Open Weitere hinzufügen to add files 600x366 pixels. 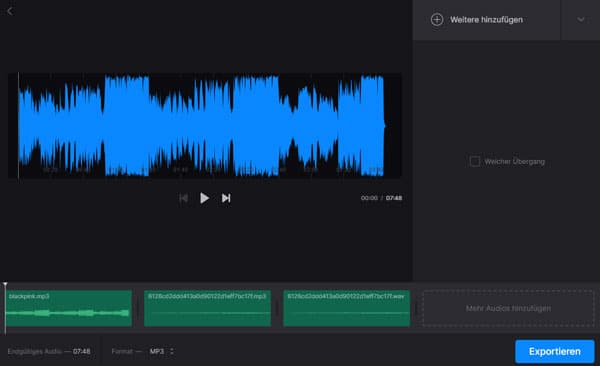point(486,20)
